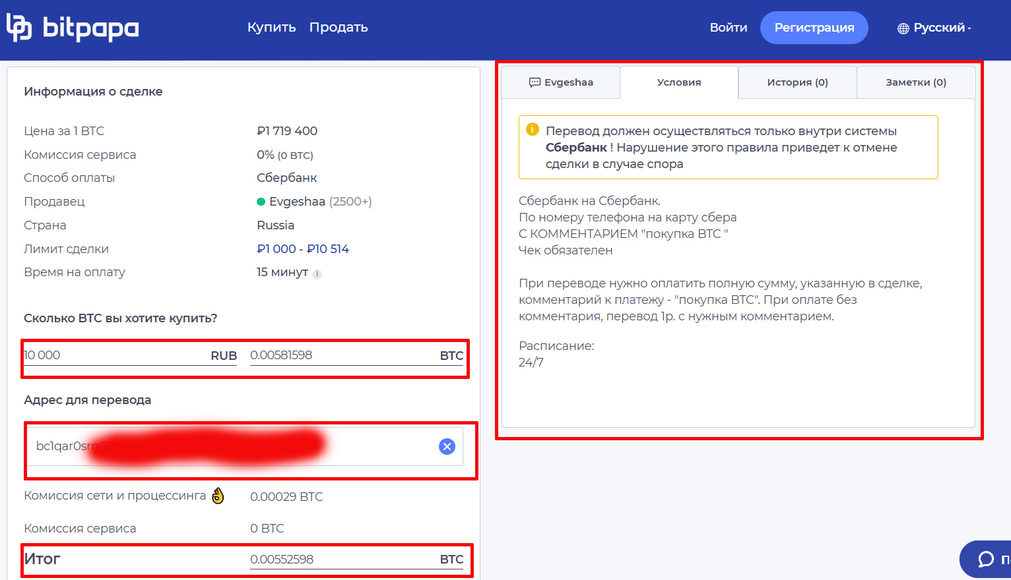Click the info icon beside 15 минут
Screen dimensions: 1011x580
tap(317, 273)
